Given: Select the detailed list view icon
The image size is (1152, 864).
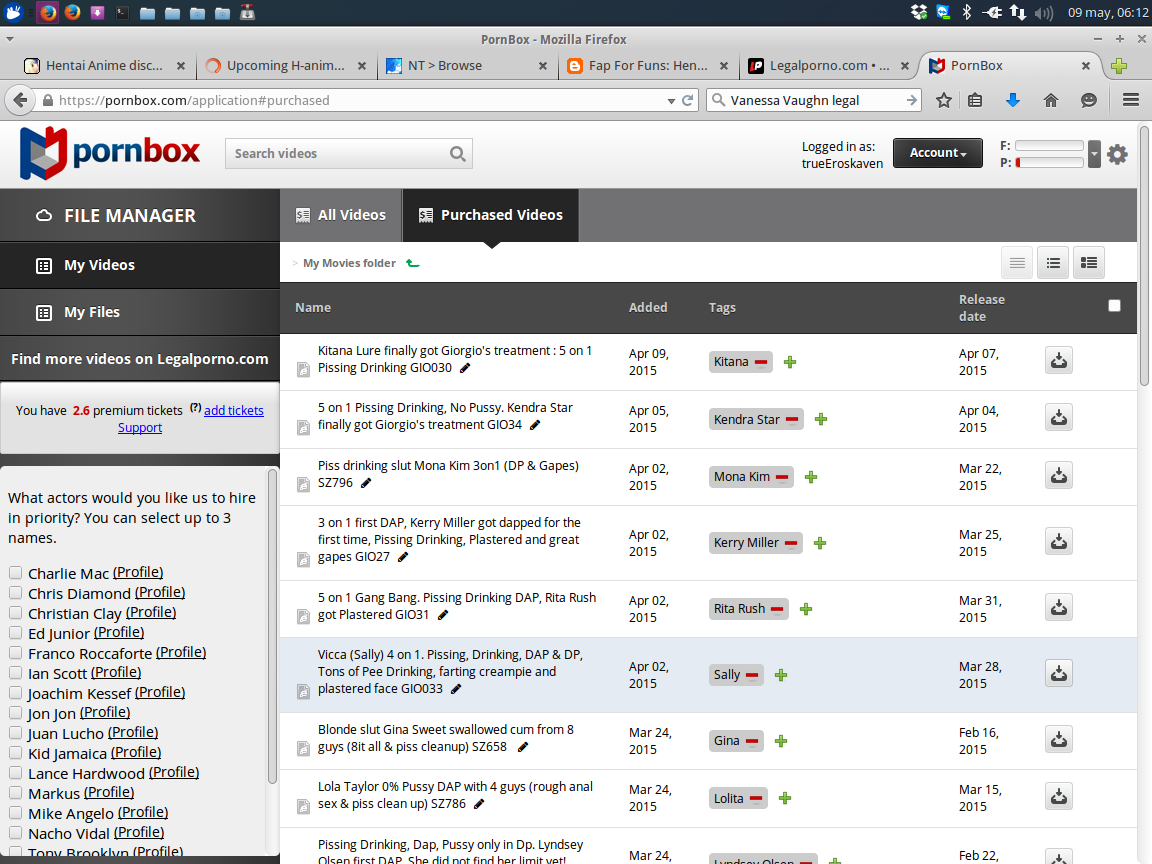Looking at the screenshot, I should coord(1089,263).
